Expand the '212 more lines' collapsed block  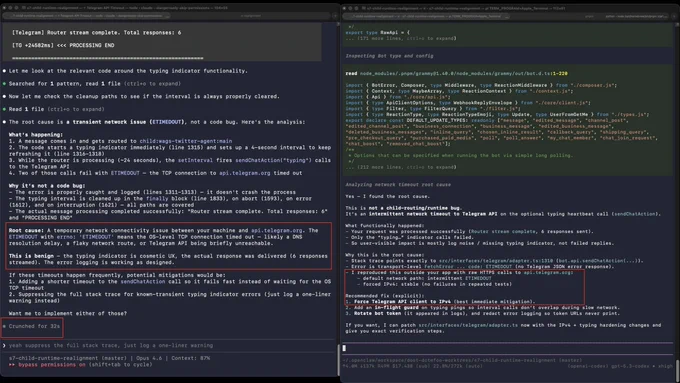pos(401,167)
